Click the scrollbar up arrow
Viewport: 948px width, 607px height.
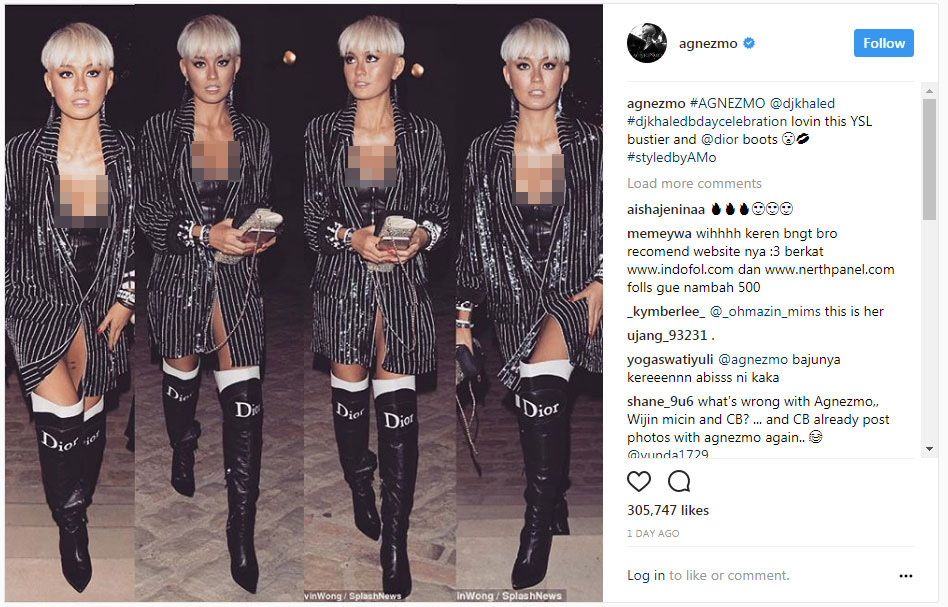(x=929, y=91)
